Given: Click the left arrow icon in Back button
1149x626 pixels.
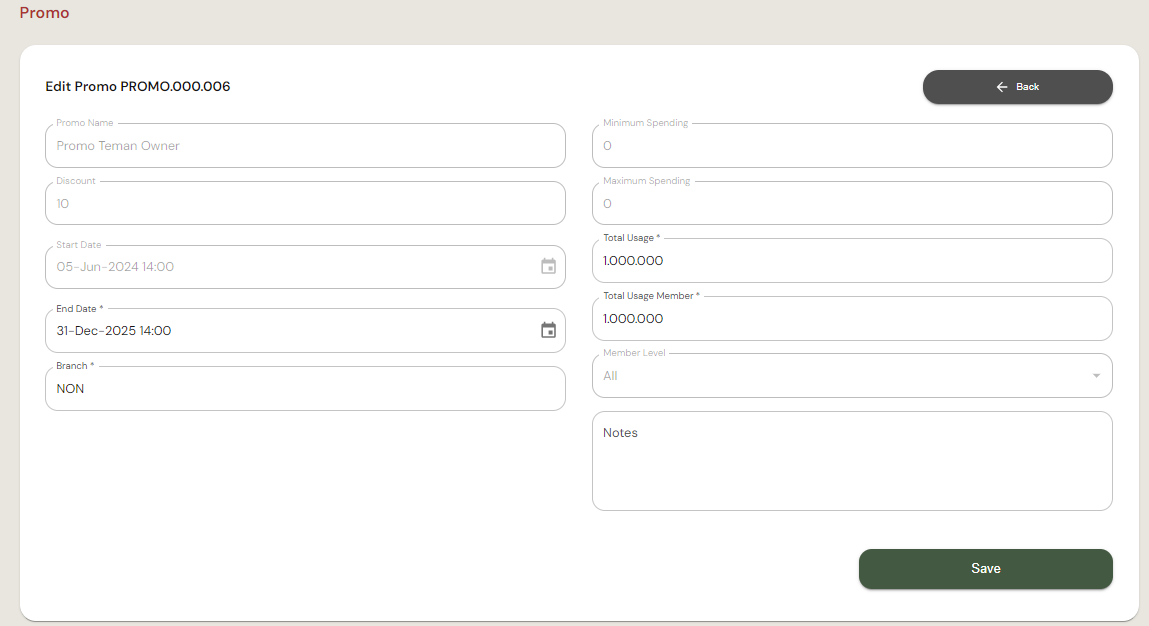Looking at the screenshot, I should pos(1002,87).
